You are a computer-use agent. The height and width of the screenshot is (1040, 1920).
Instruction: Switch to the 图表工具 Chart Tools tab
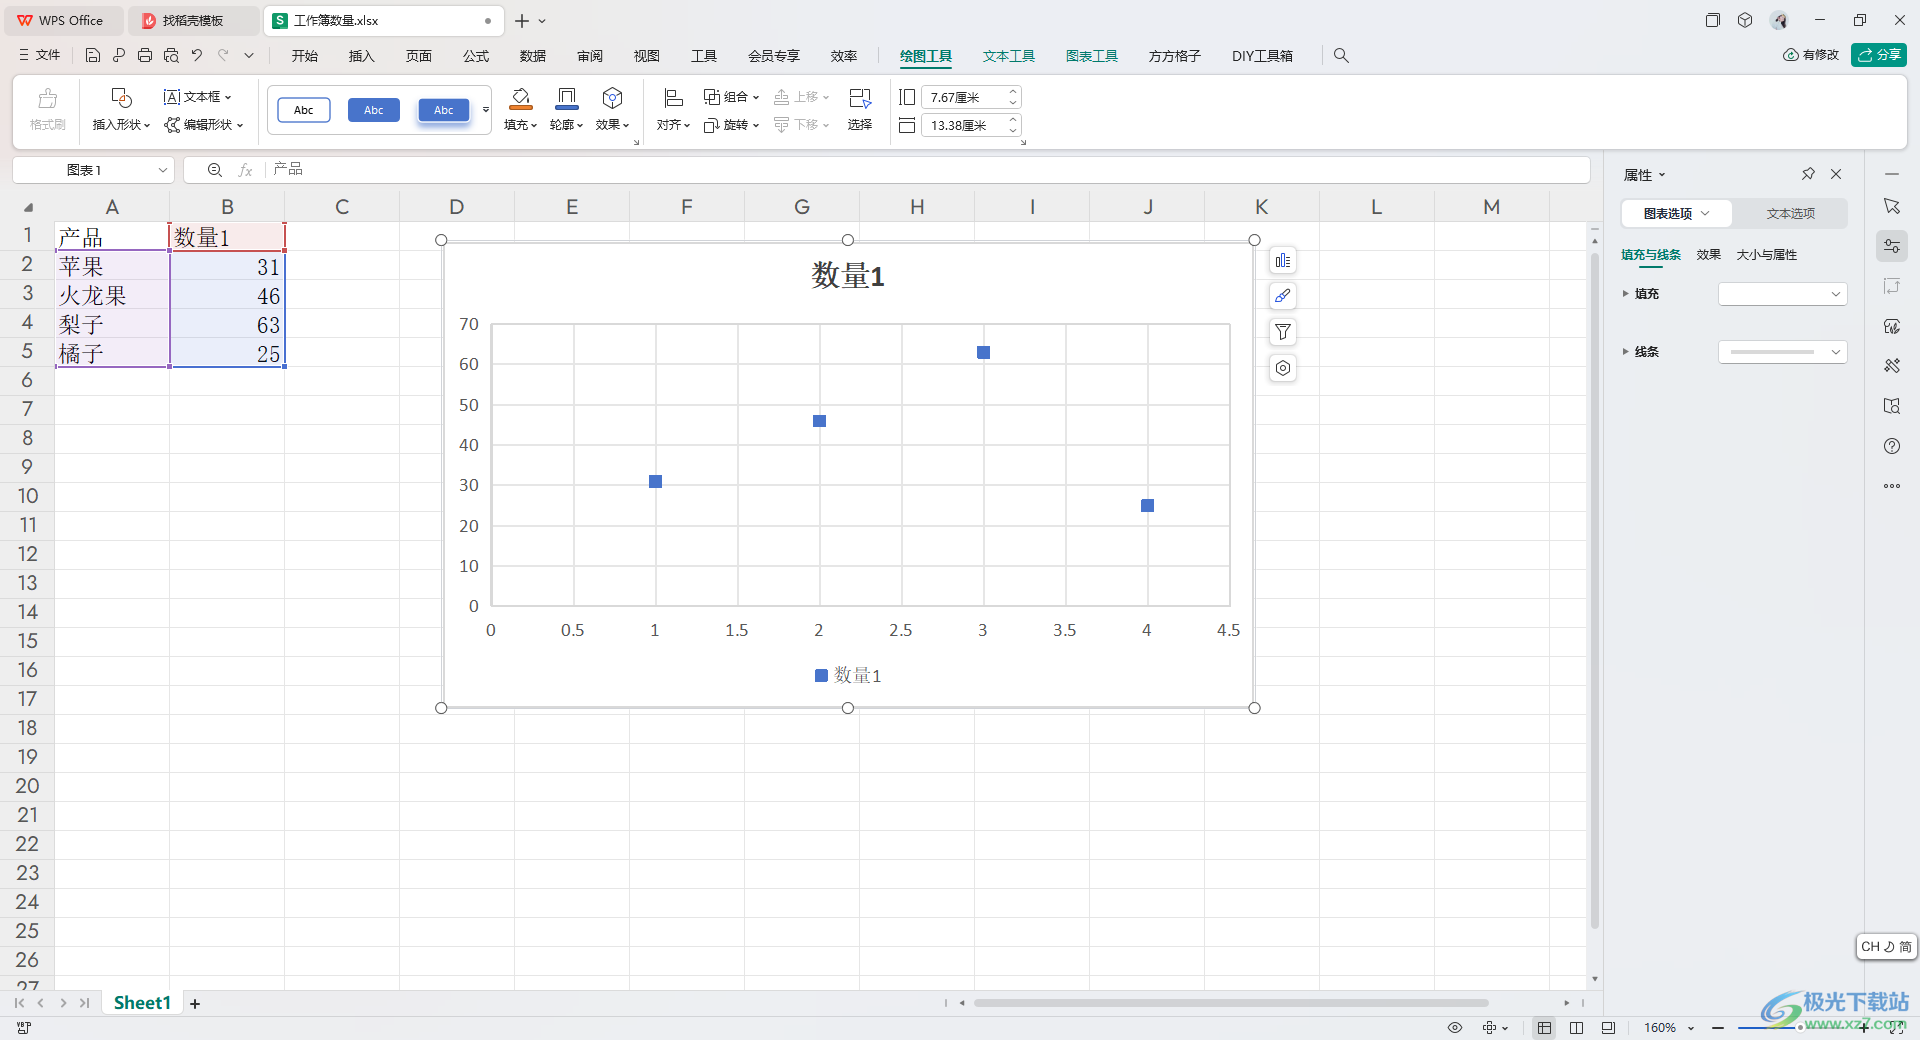(1092, 56)
